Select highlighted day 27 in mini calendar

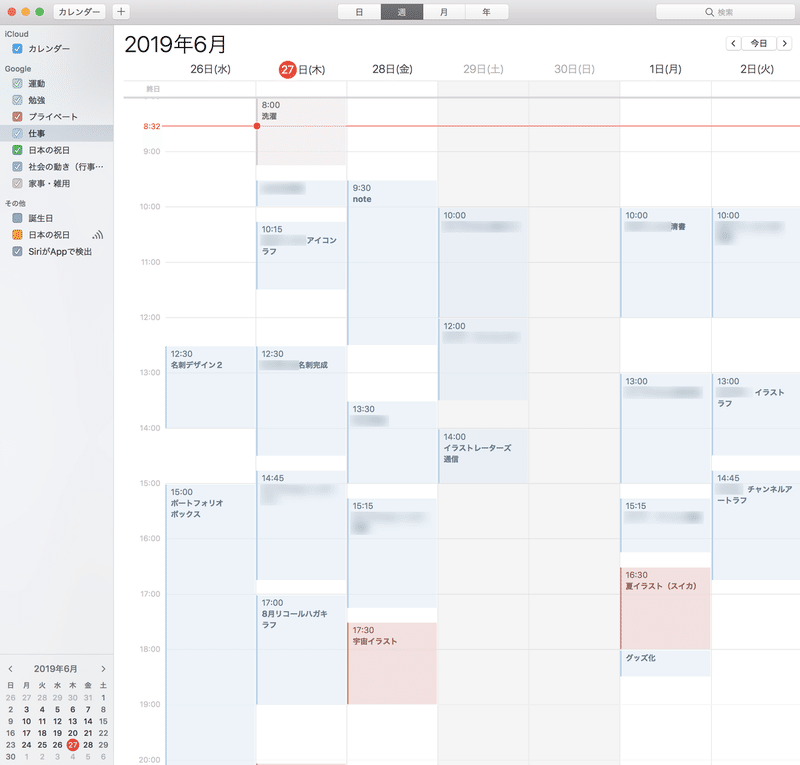click(73, 745)
